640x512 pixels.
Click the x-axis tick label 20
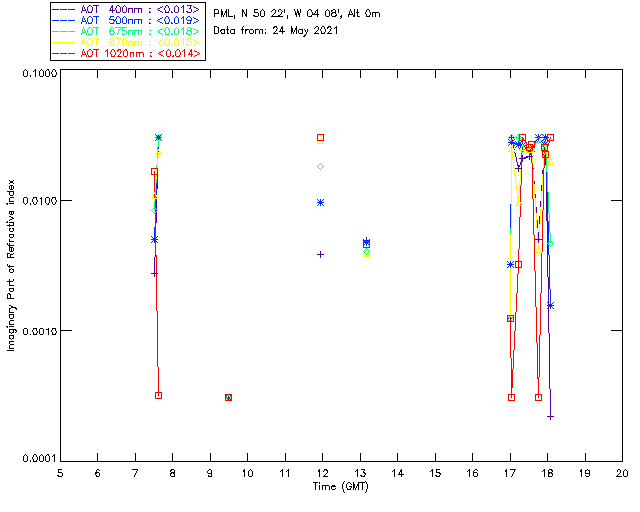click(x=622, y=473)
